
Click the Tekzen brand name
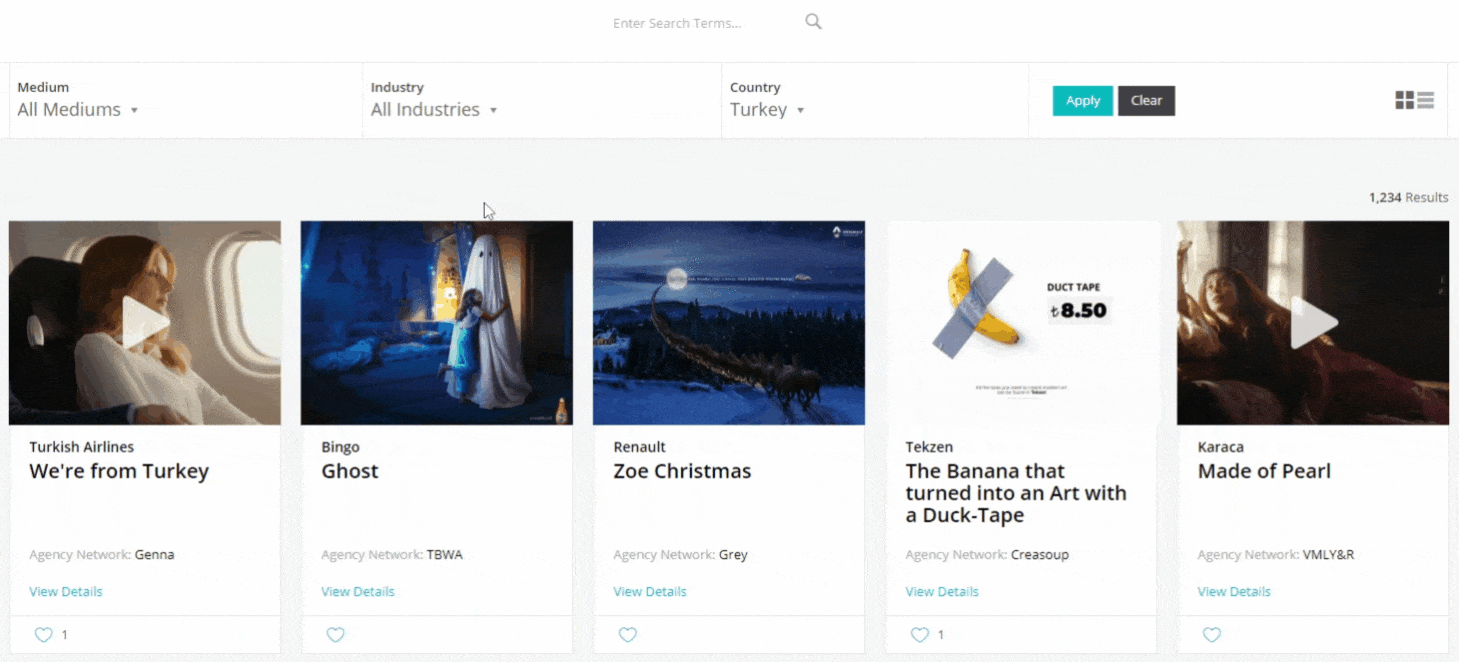point(929,447)
